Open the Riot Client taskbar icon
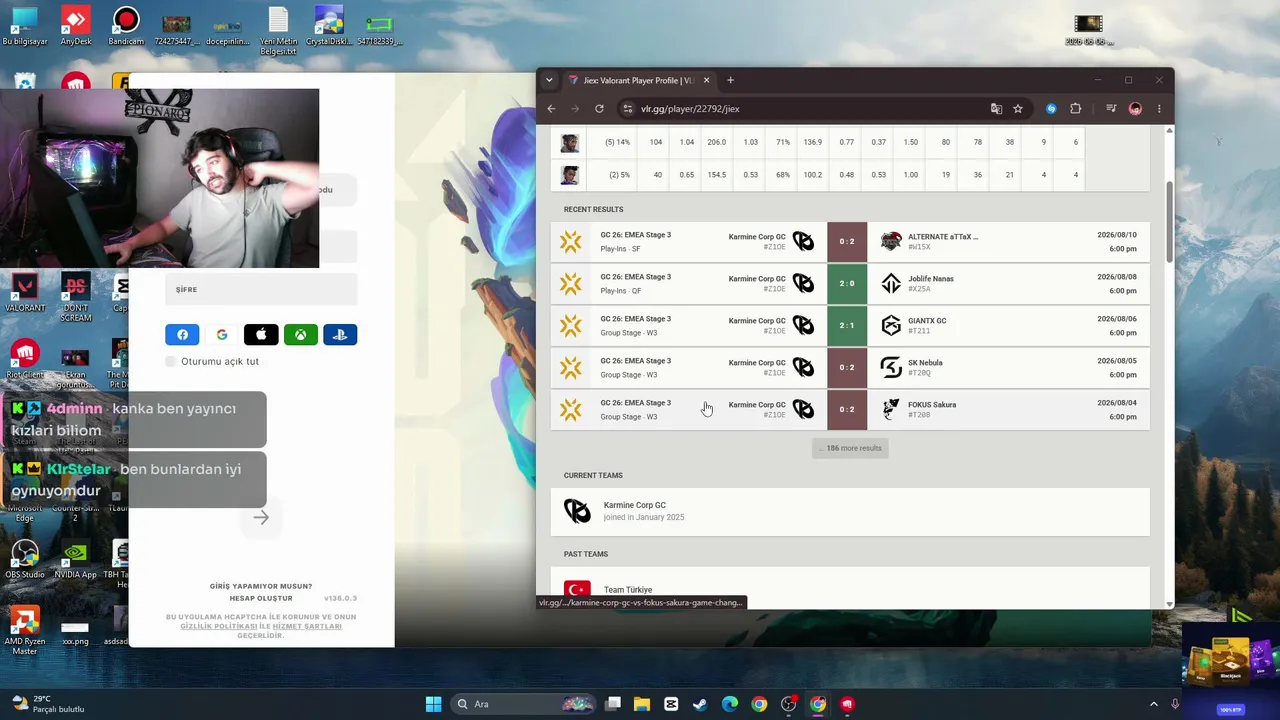 coord(848,704)
